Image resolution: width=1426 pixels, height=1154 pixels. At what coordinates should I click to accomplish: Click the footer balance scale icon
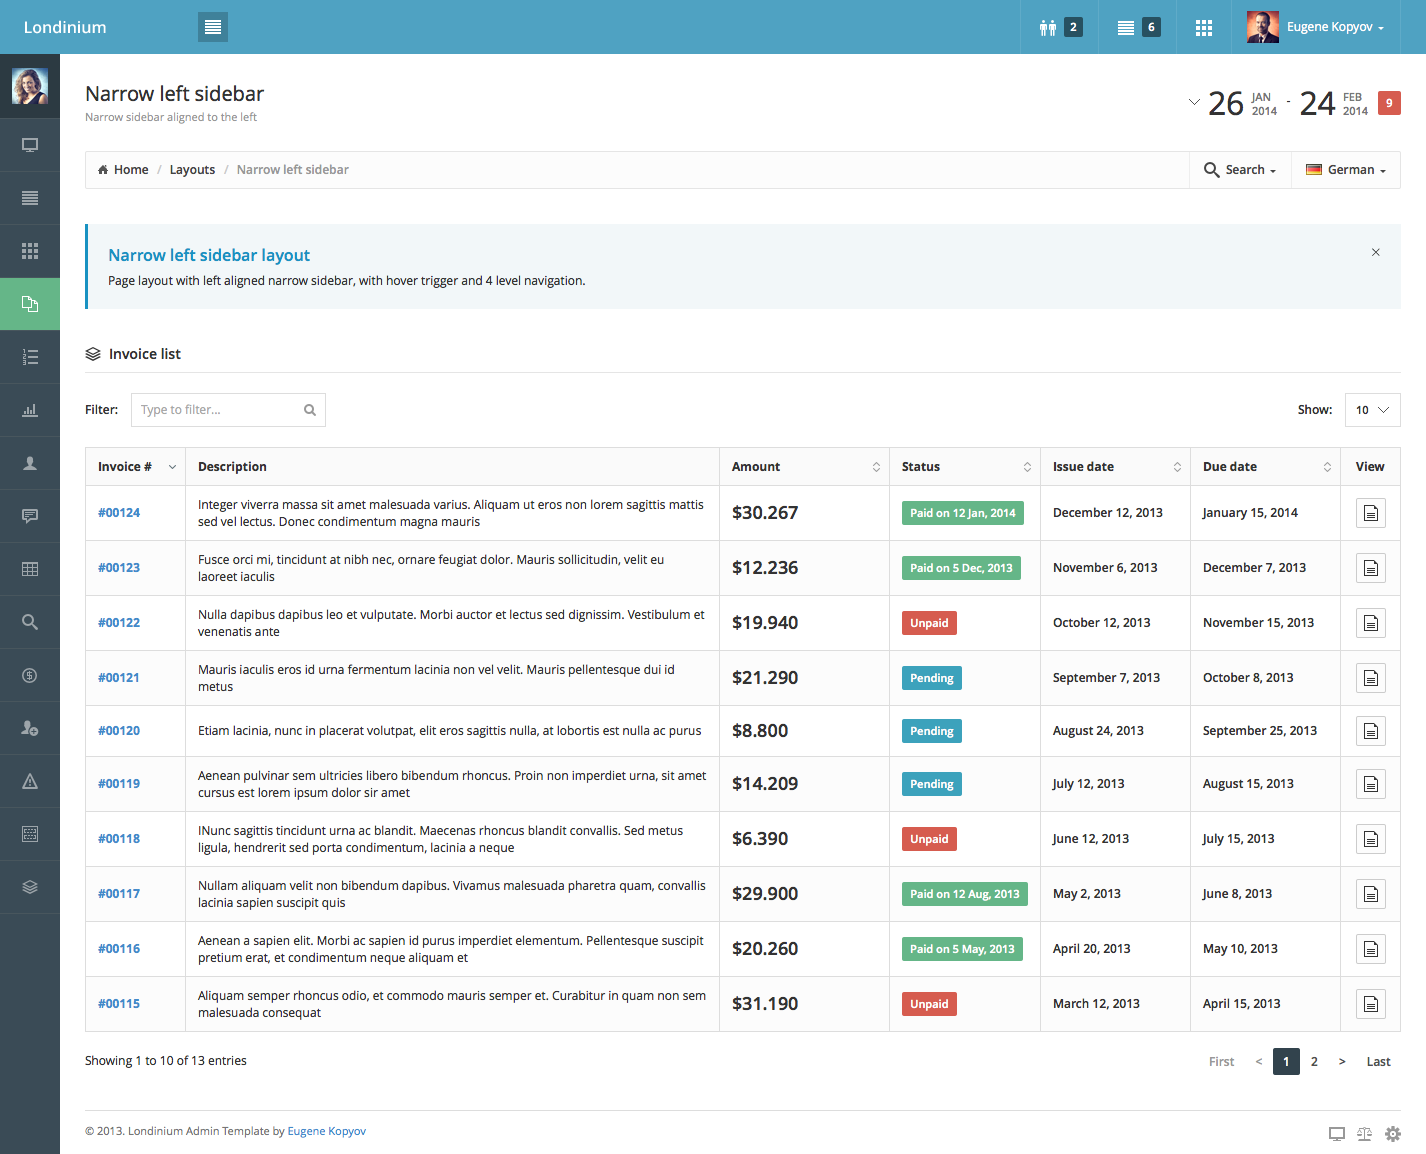coord(1365,1134)
